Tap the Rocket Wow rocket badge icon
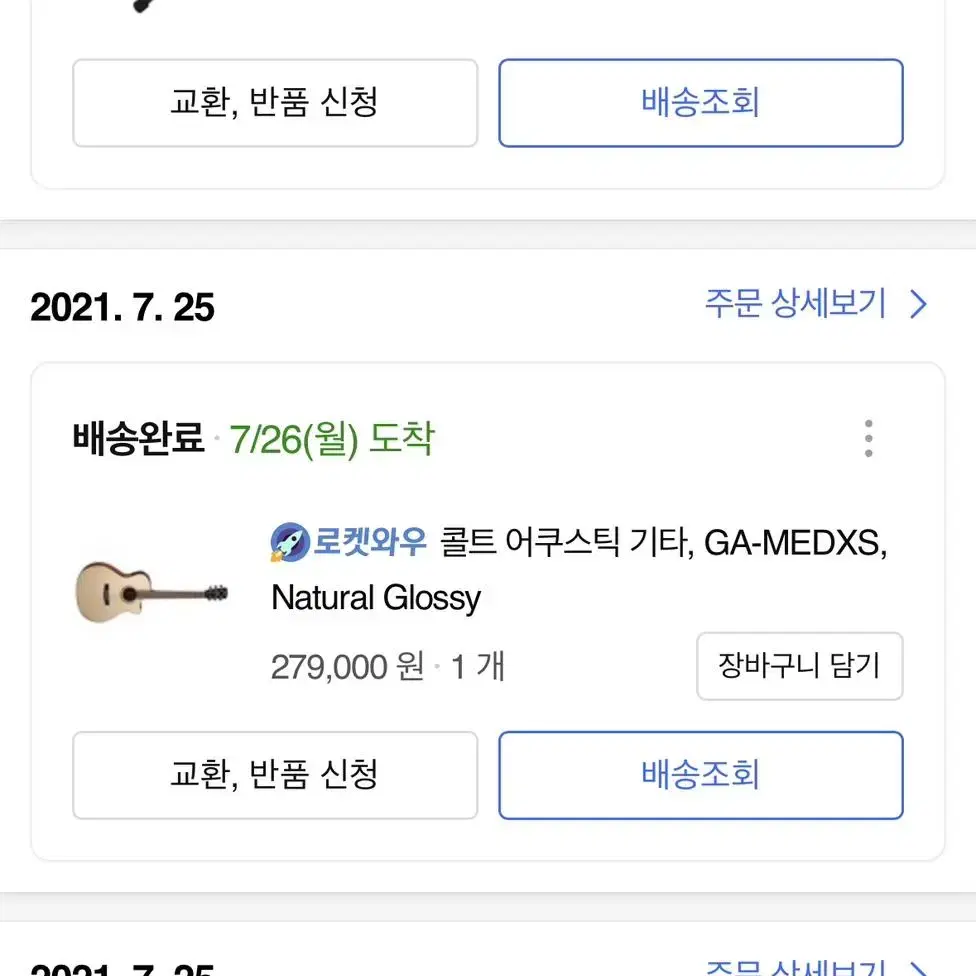Image resolution: width=976 pixels, height=976 pixels. pos(290,542)
